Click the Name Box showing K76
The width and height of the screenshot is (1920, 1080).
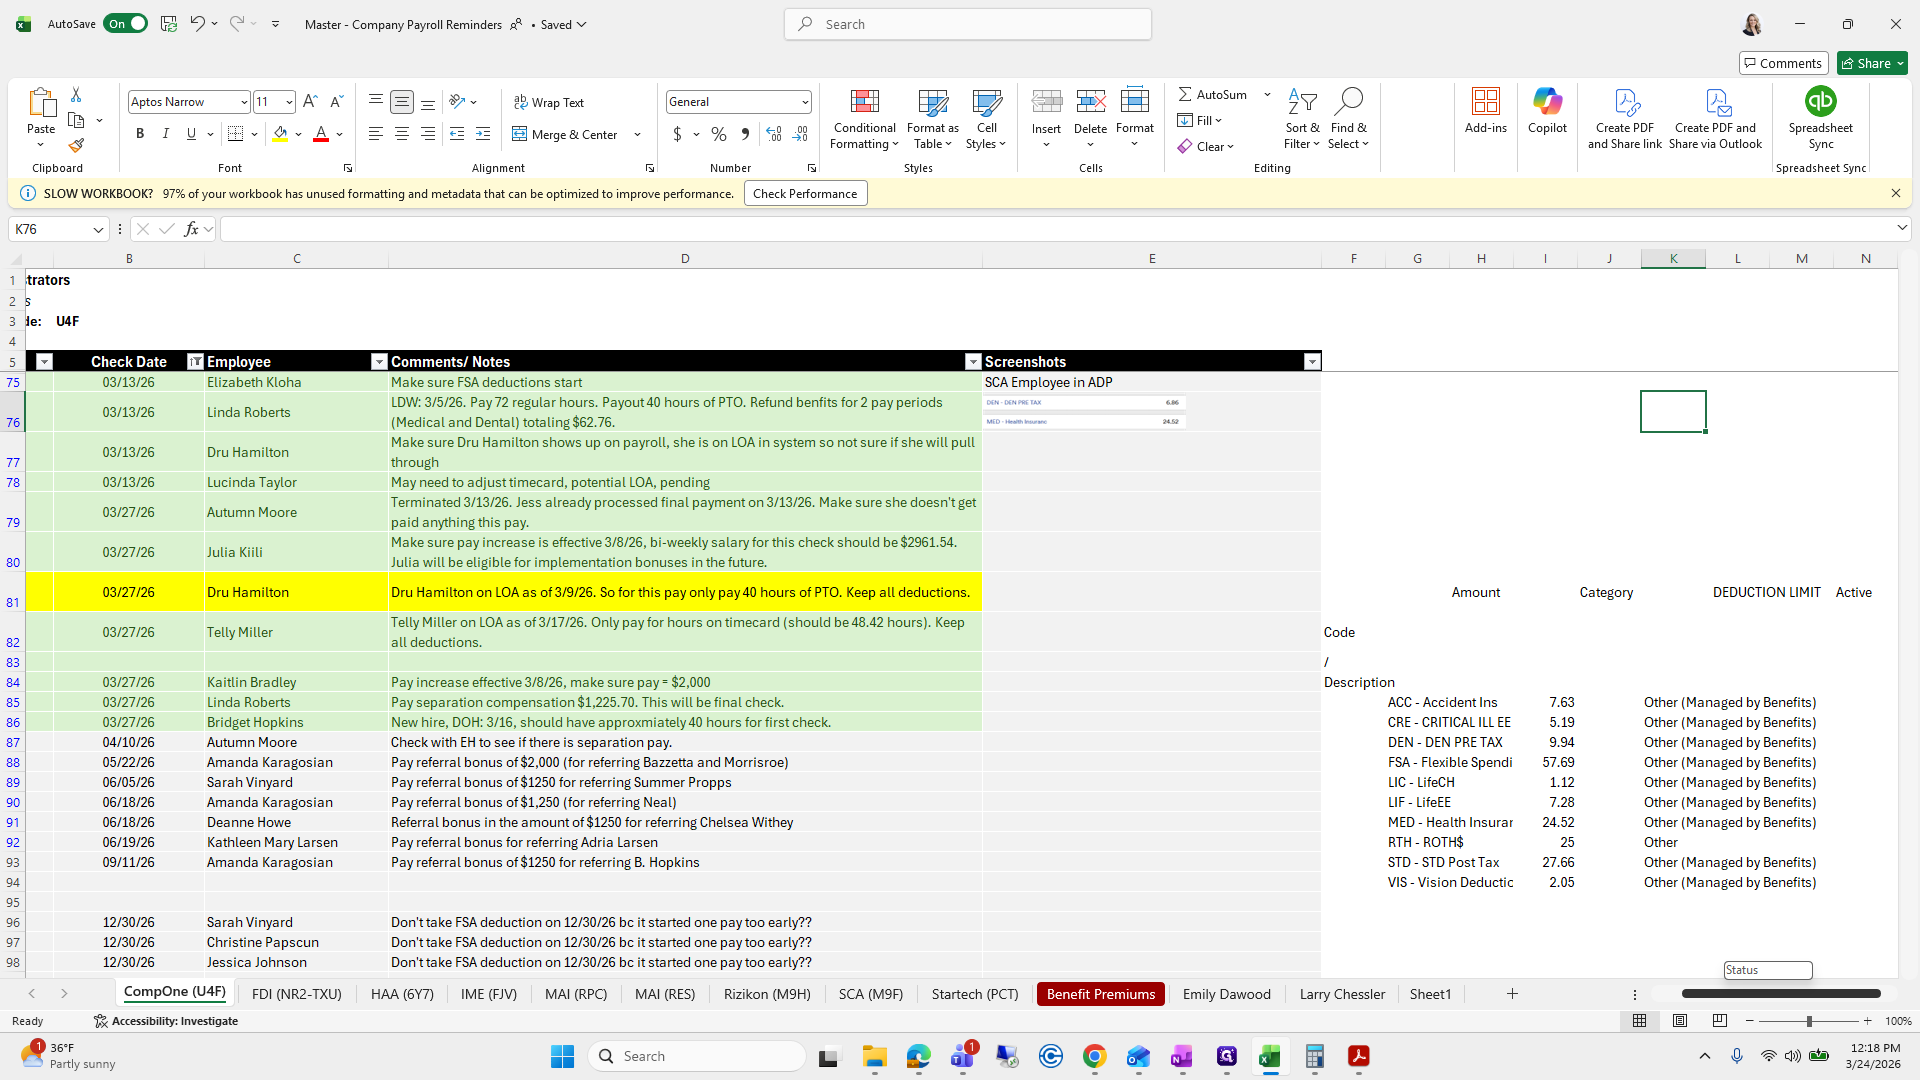pos(50,229)
